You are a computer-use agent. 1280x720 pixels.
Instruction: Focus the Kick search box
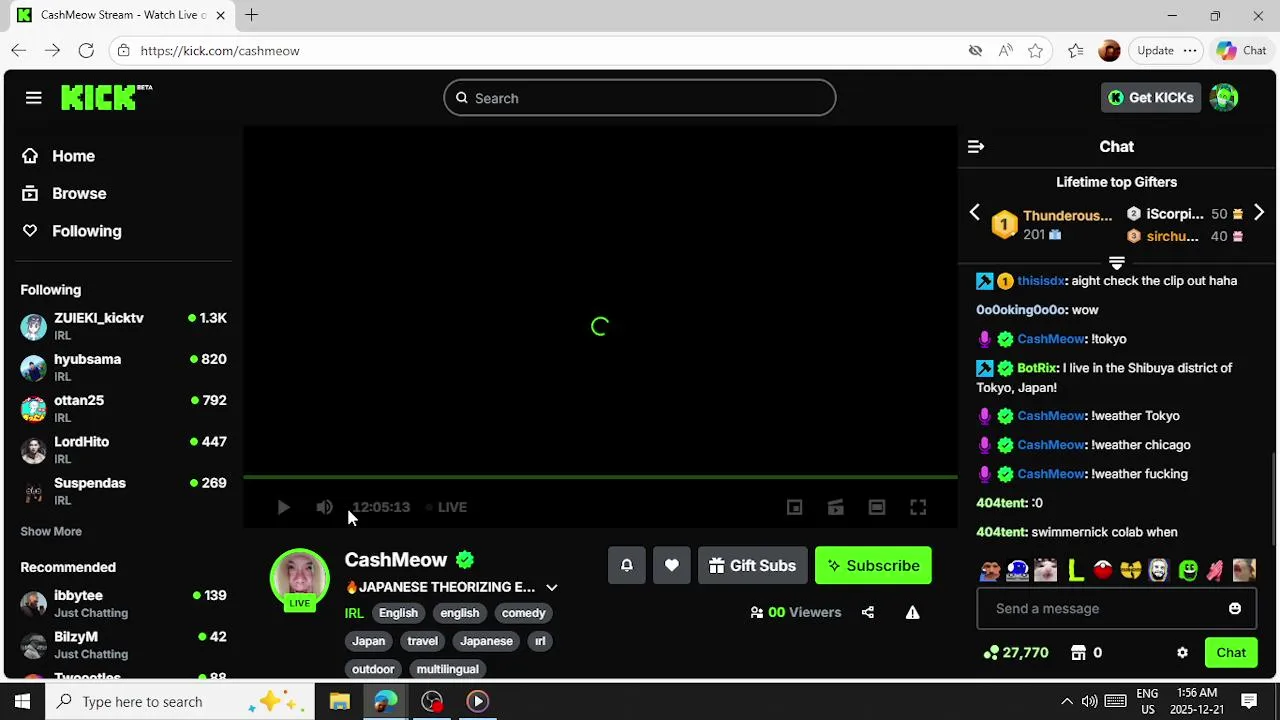640,98
